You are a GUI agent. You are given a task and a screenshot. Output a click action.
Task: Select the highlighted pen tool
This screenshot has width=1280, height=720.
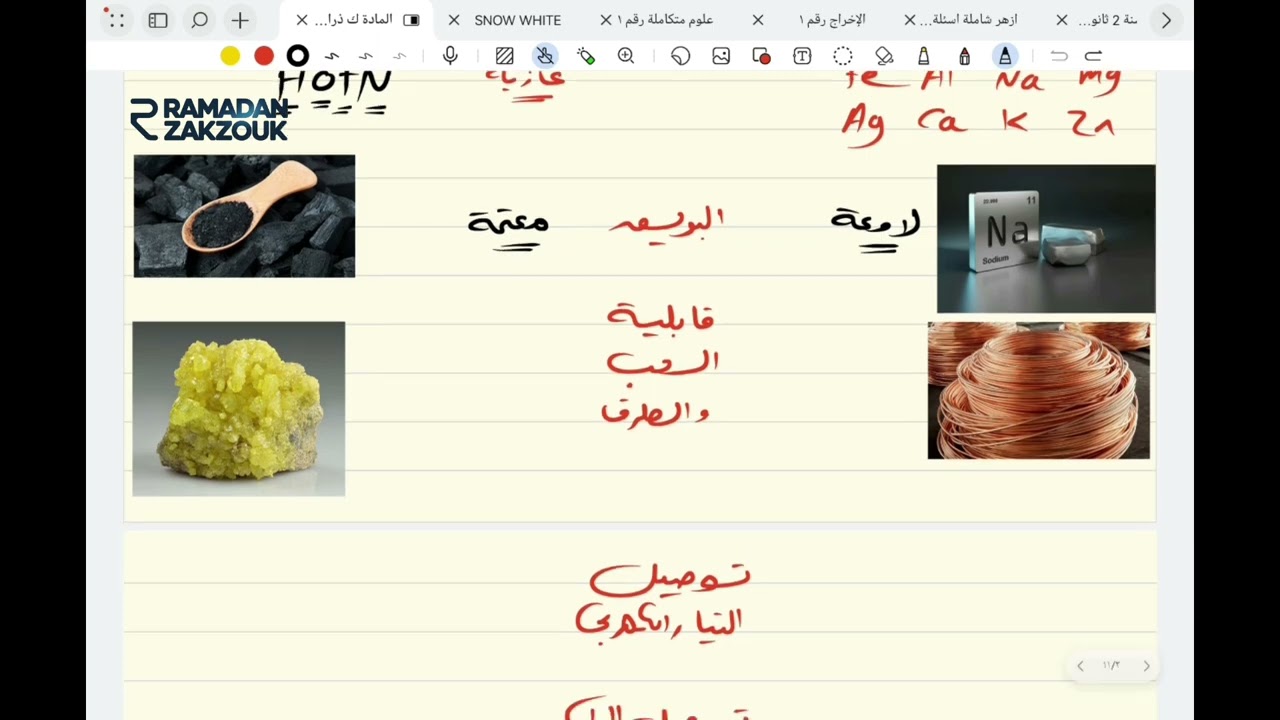(x=1005, y=56)
